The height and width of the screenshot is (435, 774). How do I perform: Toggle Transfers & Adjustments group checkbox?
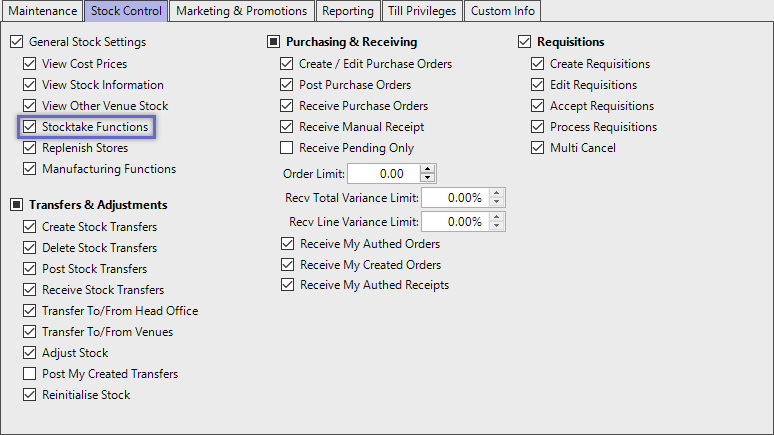[x=16, y=205]
